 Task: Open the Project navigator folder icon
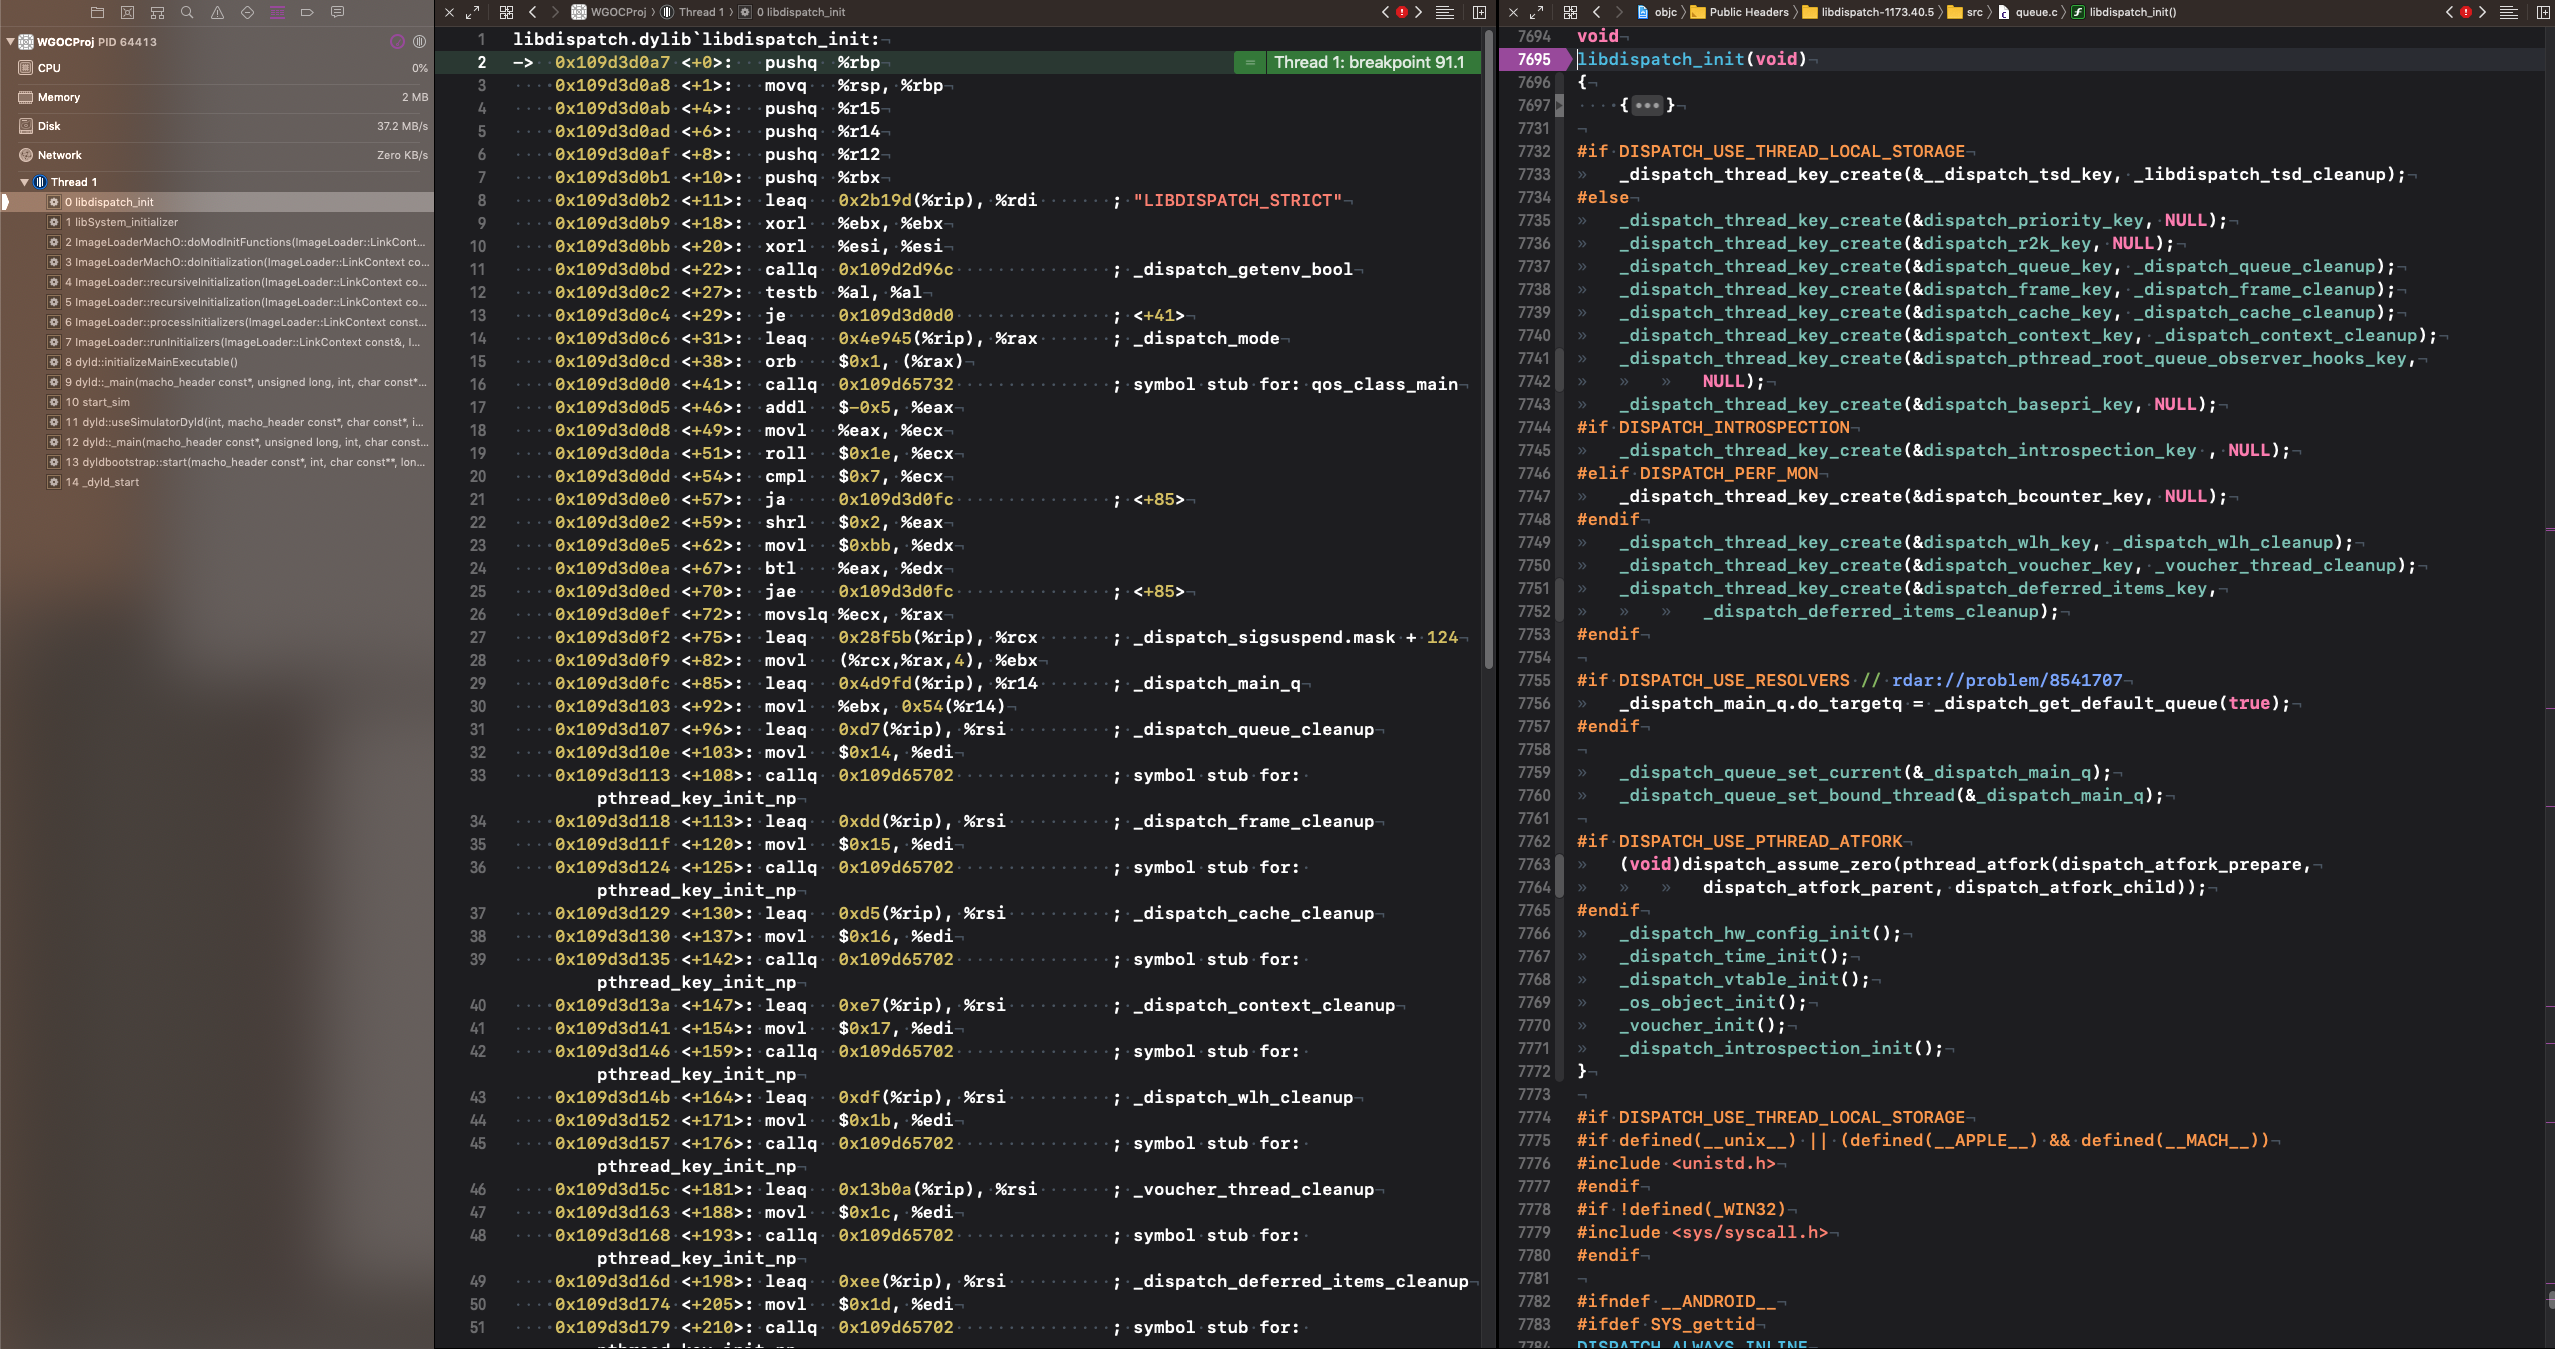click(x=97, y=12)
